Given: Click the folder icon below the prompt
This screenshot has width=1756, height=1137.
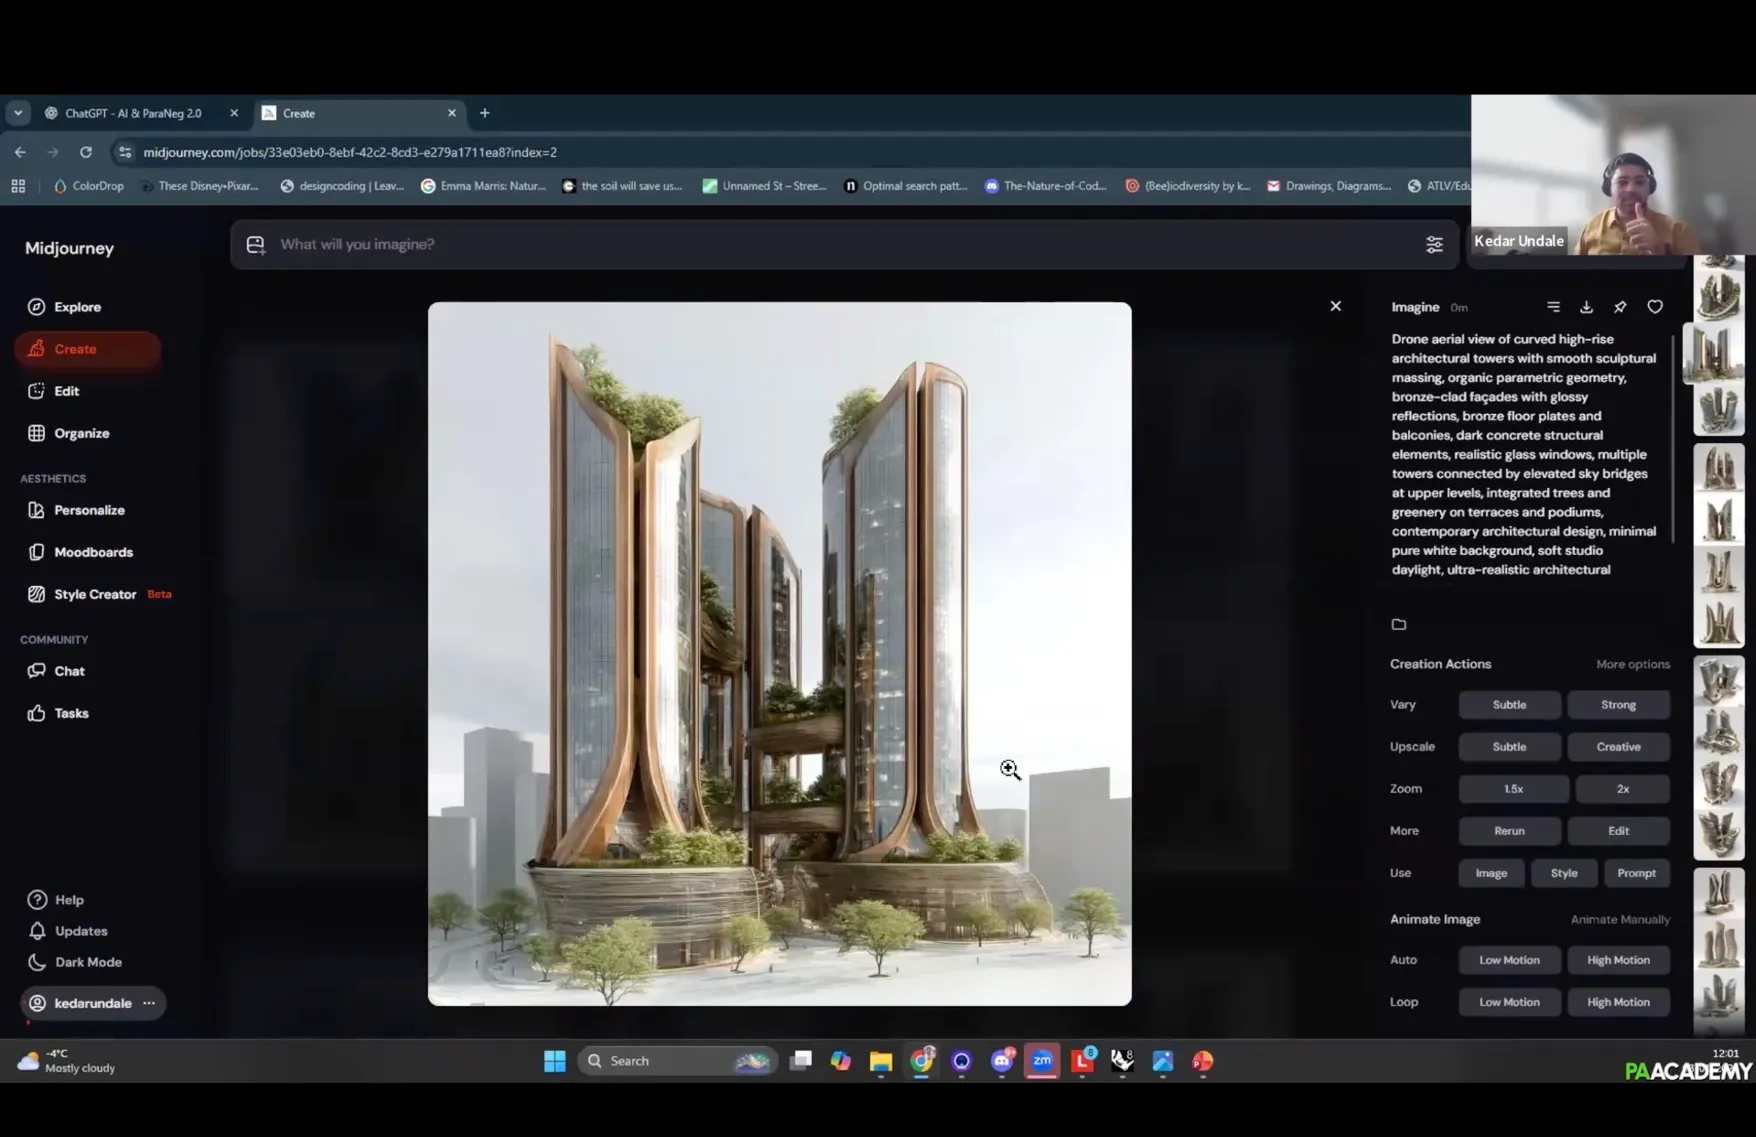Looking at the screenshot, I should click(x=1399, y=625).
